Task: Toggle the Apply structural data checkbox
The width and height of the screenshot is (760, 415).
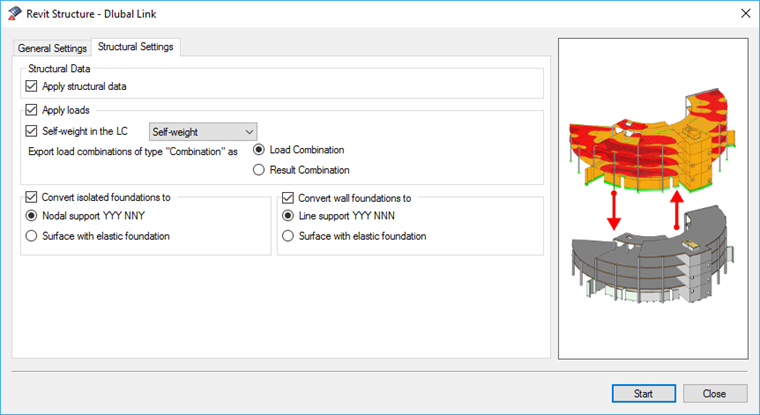Action: (33, 87)
